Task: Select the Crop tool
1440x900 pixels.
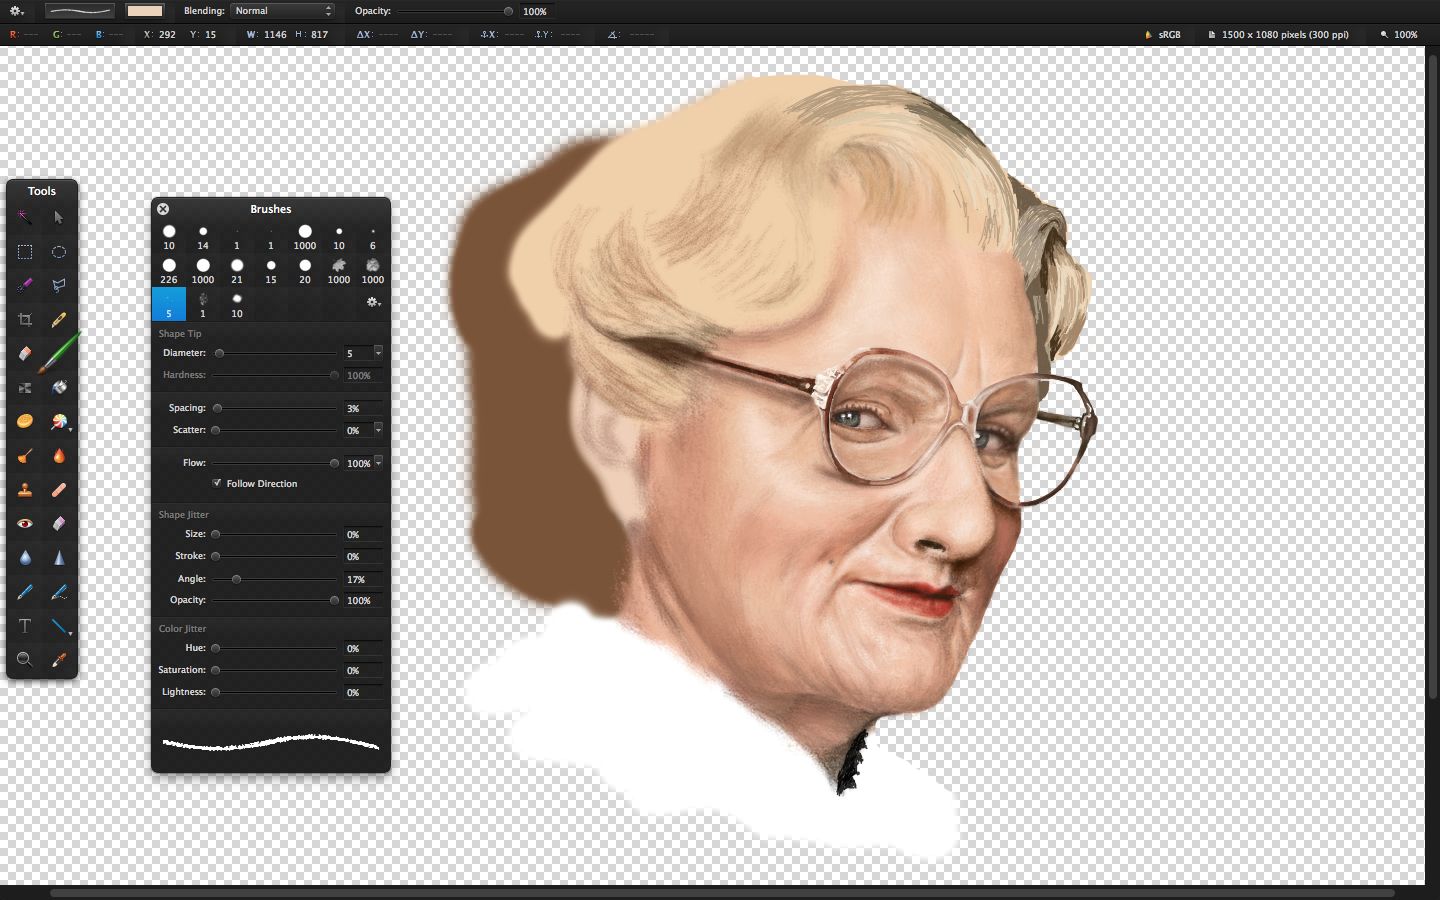Action: (25, 320)
